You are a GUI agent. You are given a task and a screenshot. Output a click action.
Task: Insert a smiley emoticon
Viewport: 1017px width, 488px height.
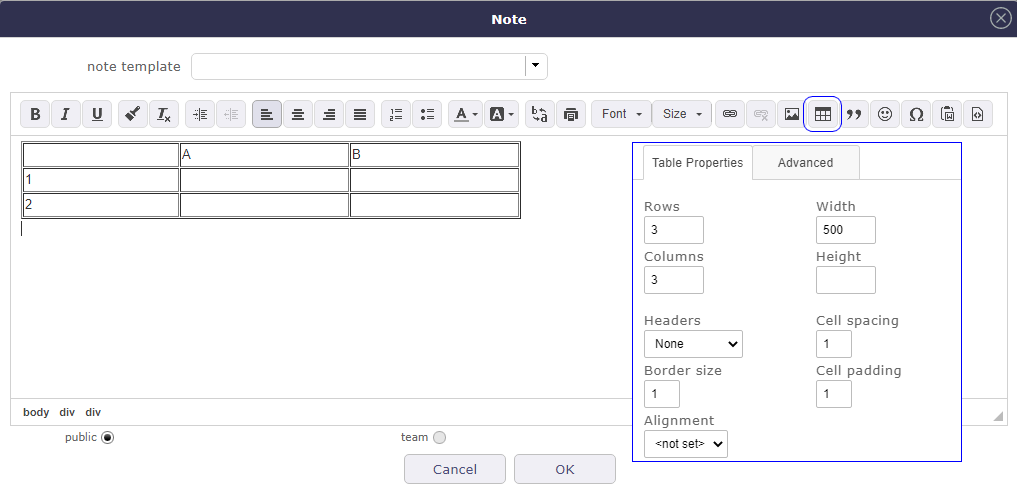[x=884, y=114]
